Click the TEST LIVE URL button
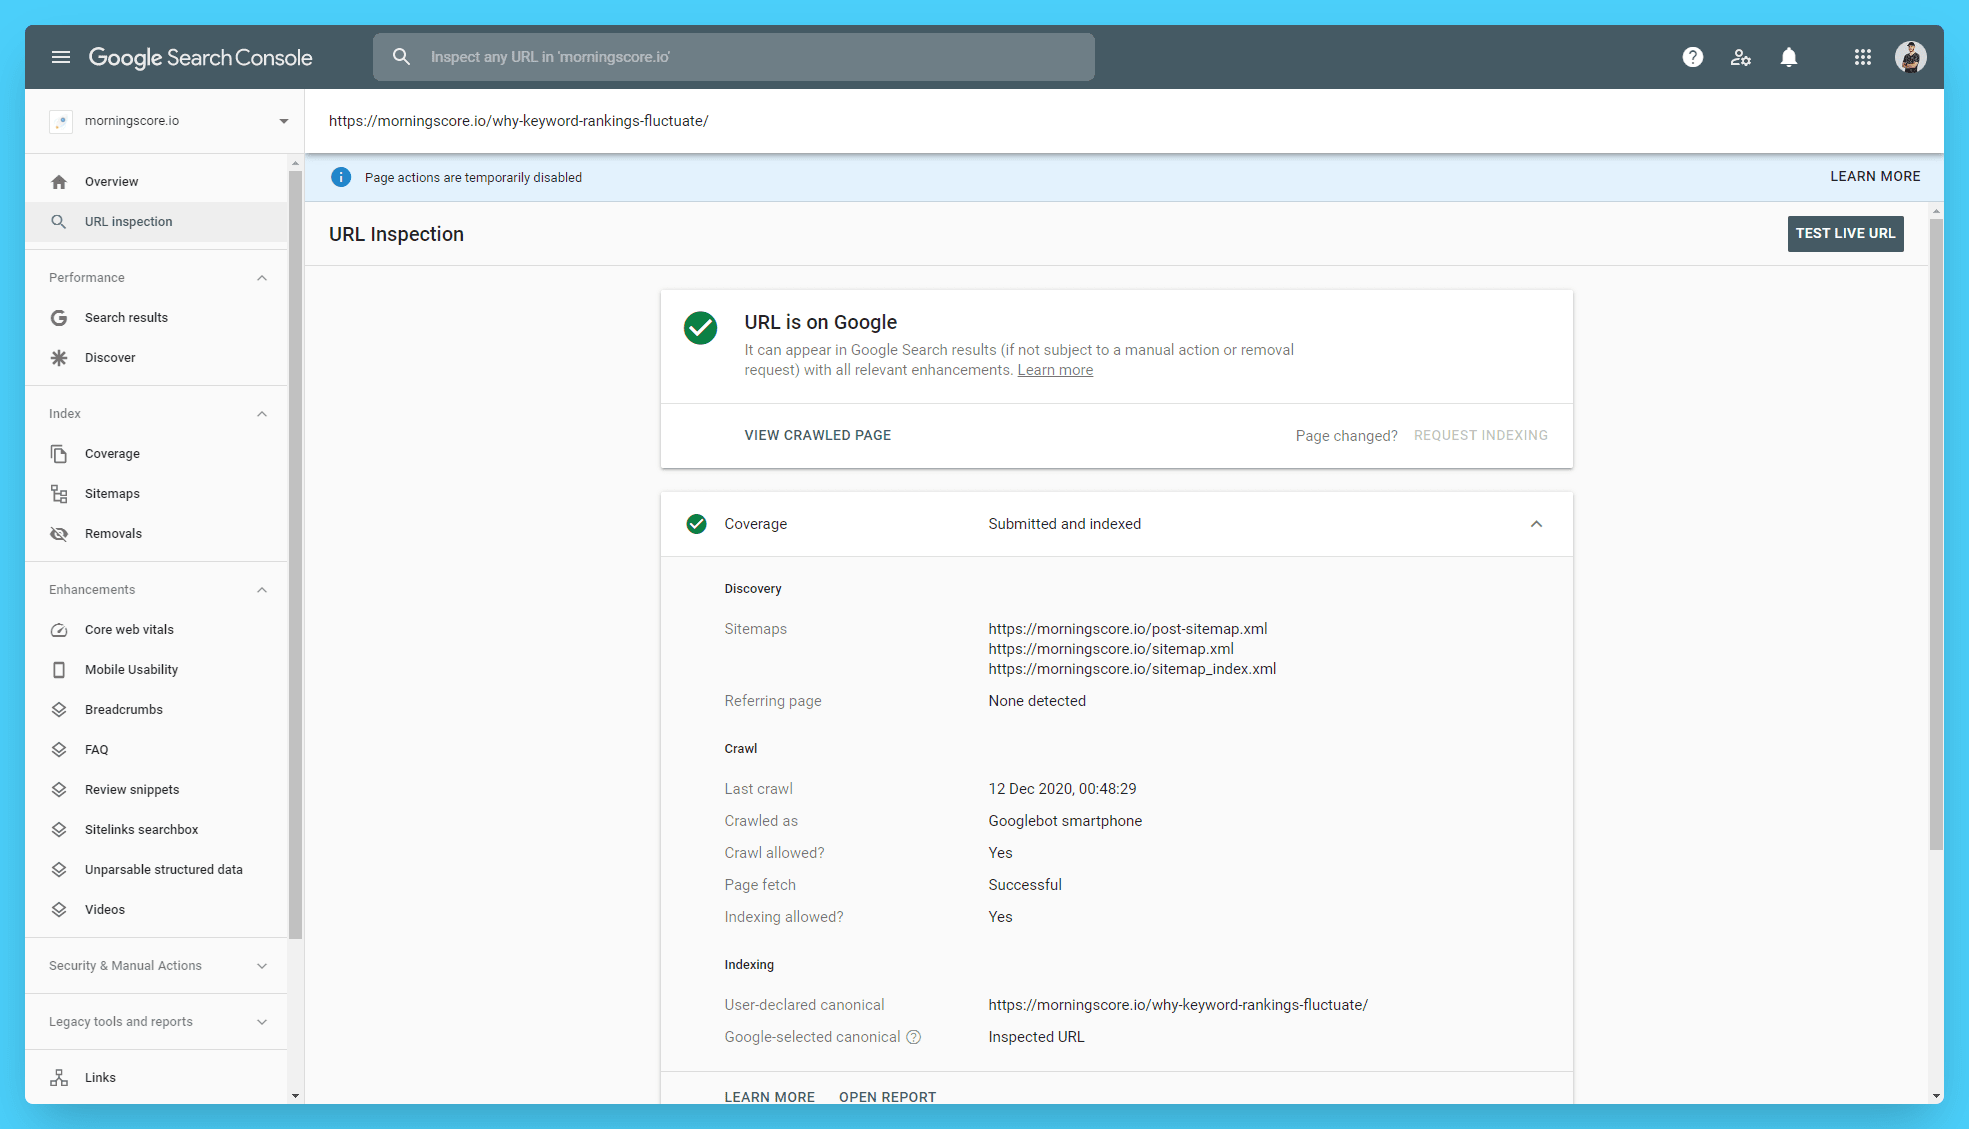Screen dimensions: 1969x1129 [1845, 234]
